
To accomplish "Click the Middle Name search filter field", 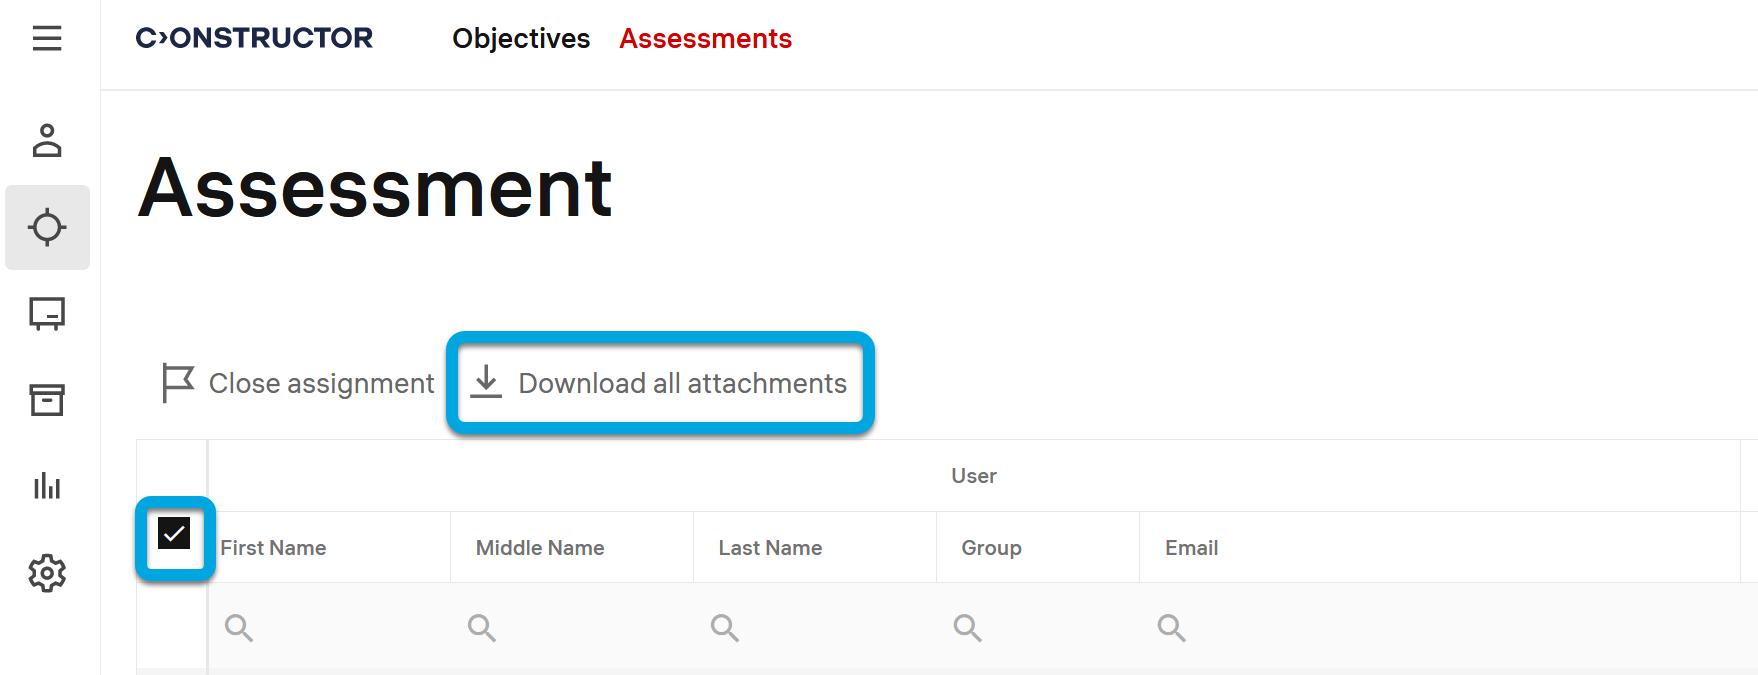I will pos(572,628).
